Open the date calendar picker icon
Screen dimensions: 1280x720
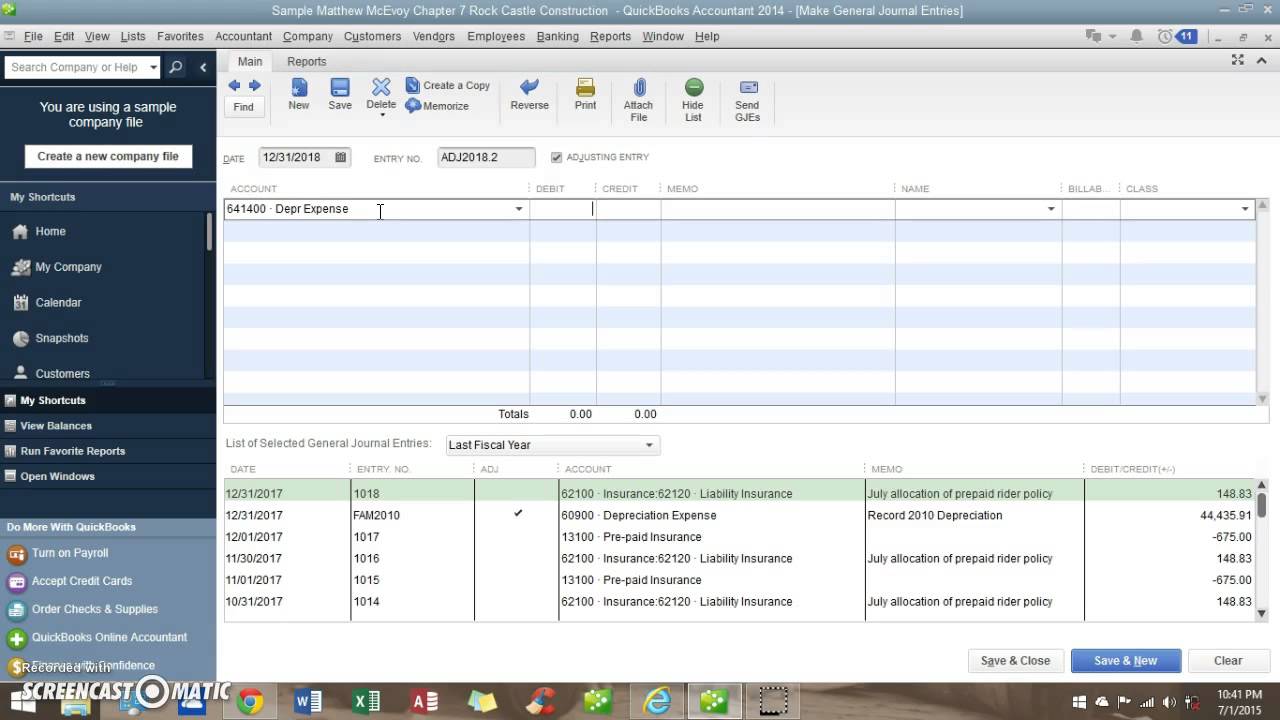tap(340, 158)
